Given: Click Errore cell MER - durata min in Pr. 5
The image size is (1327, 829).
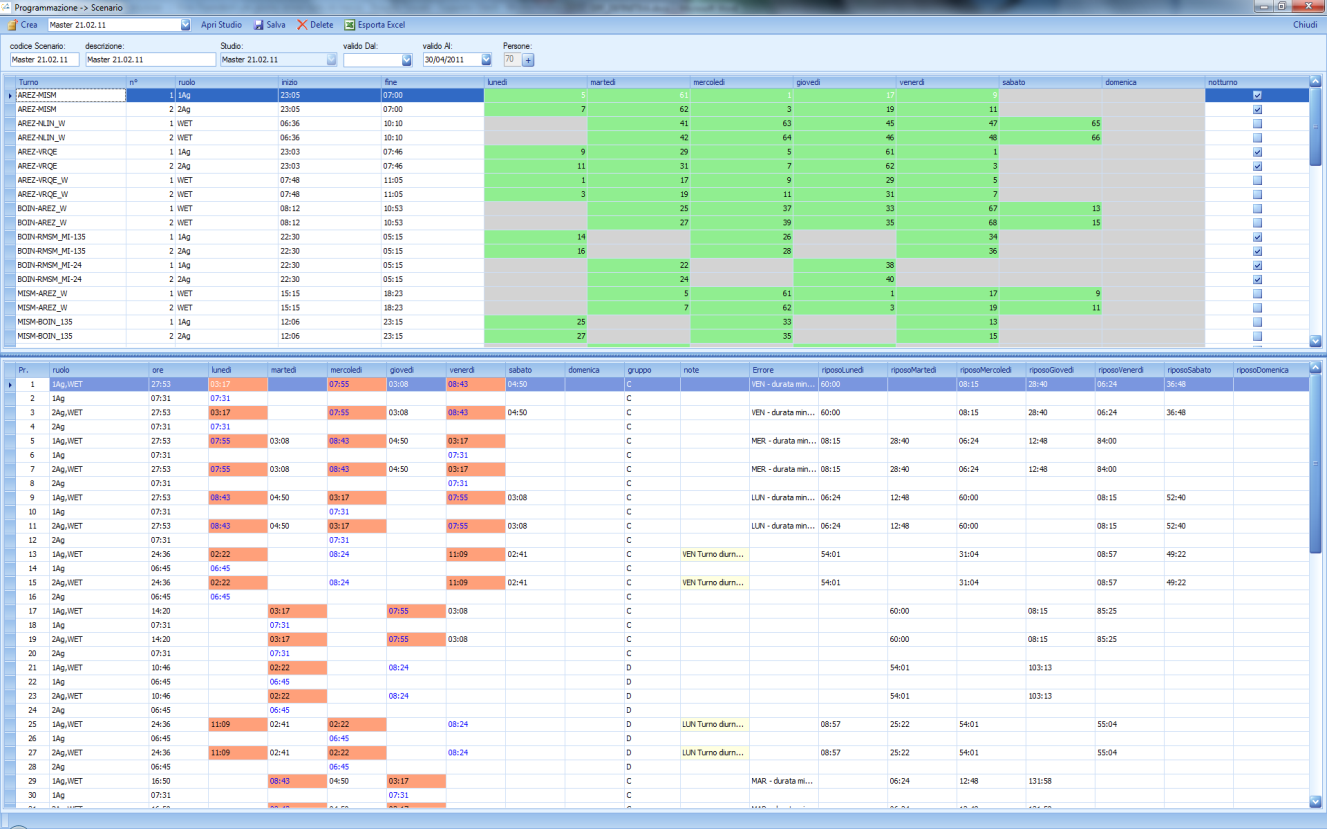Looking at the screenshot, I should point(783,441).
